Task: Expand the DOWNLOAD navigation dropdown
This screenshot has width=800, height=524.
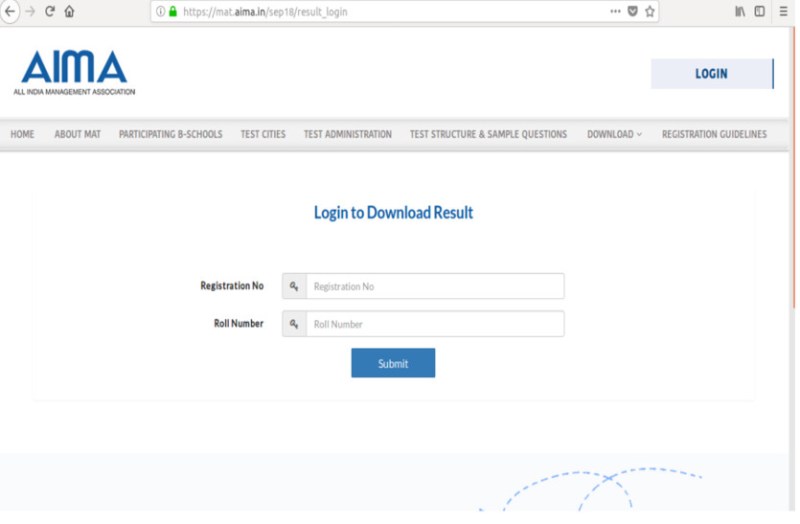Action: click(614, 134)
